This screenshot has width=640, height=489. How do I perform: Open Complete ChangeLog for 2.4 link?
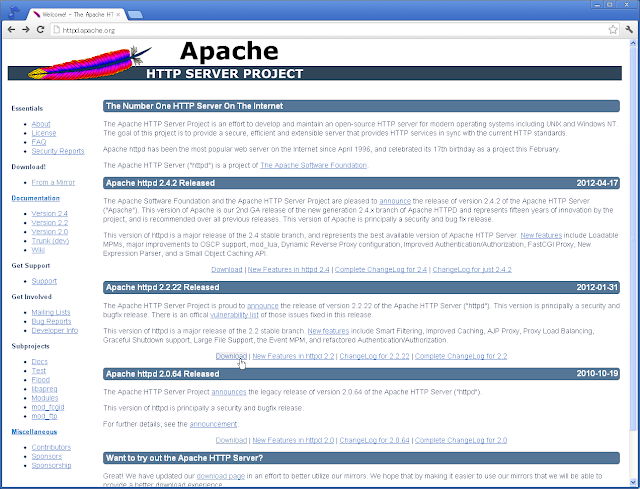381,270
